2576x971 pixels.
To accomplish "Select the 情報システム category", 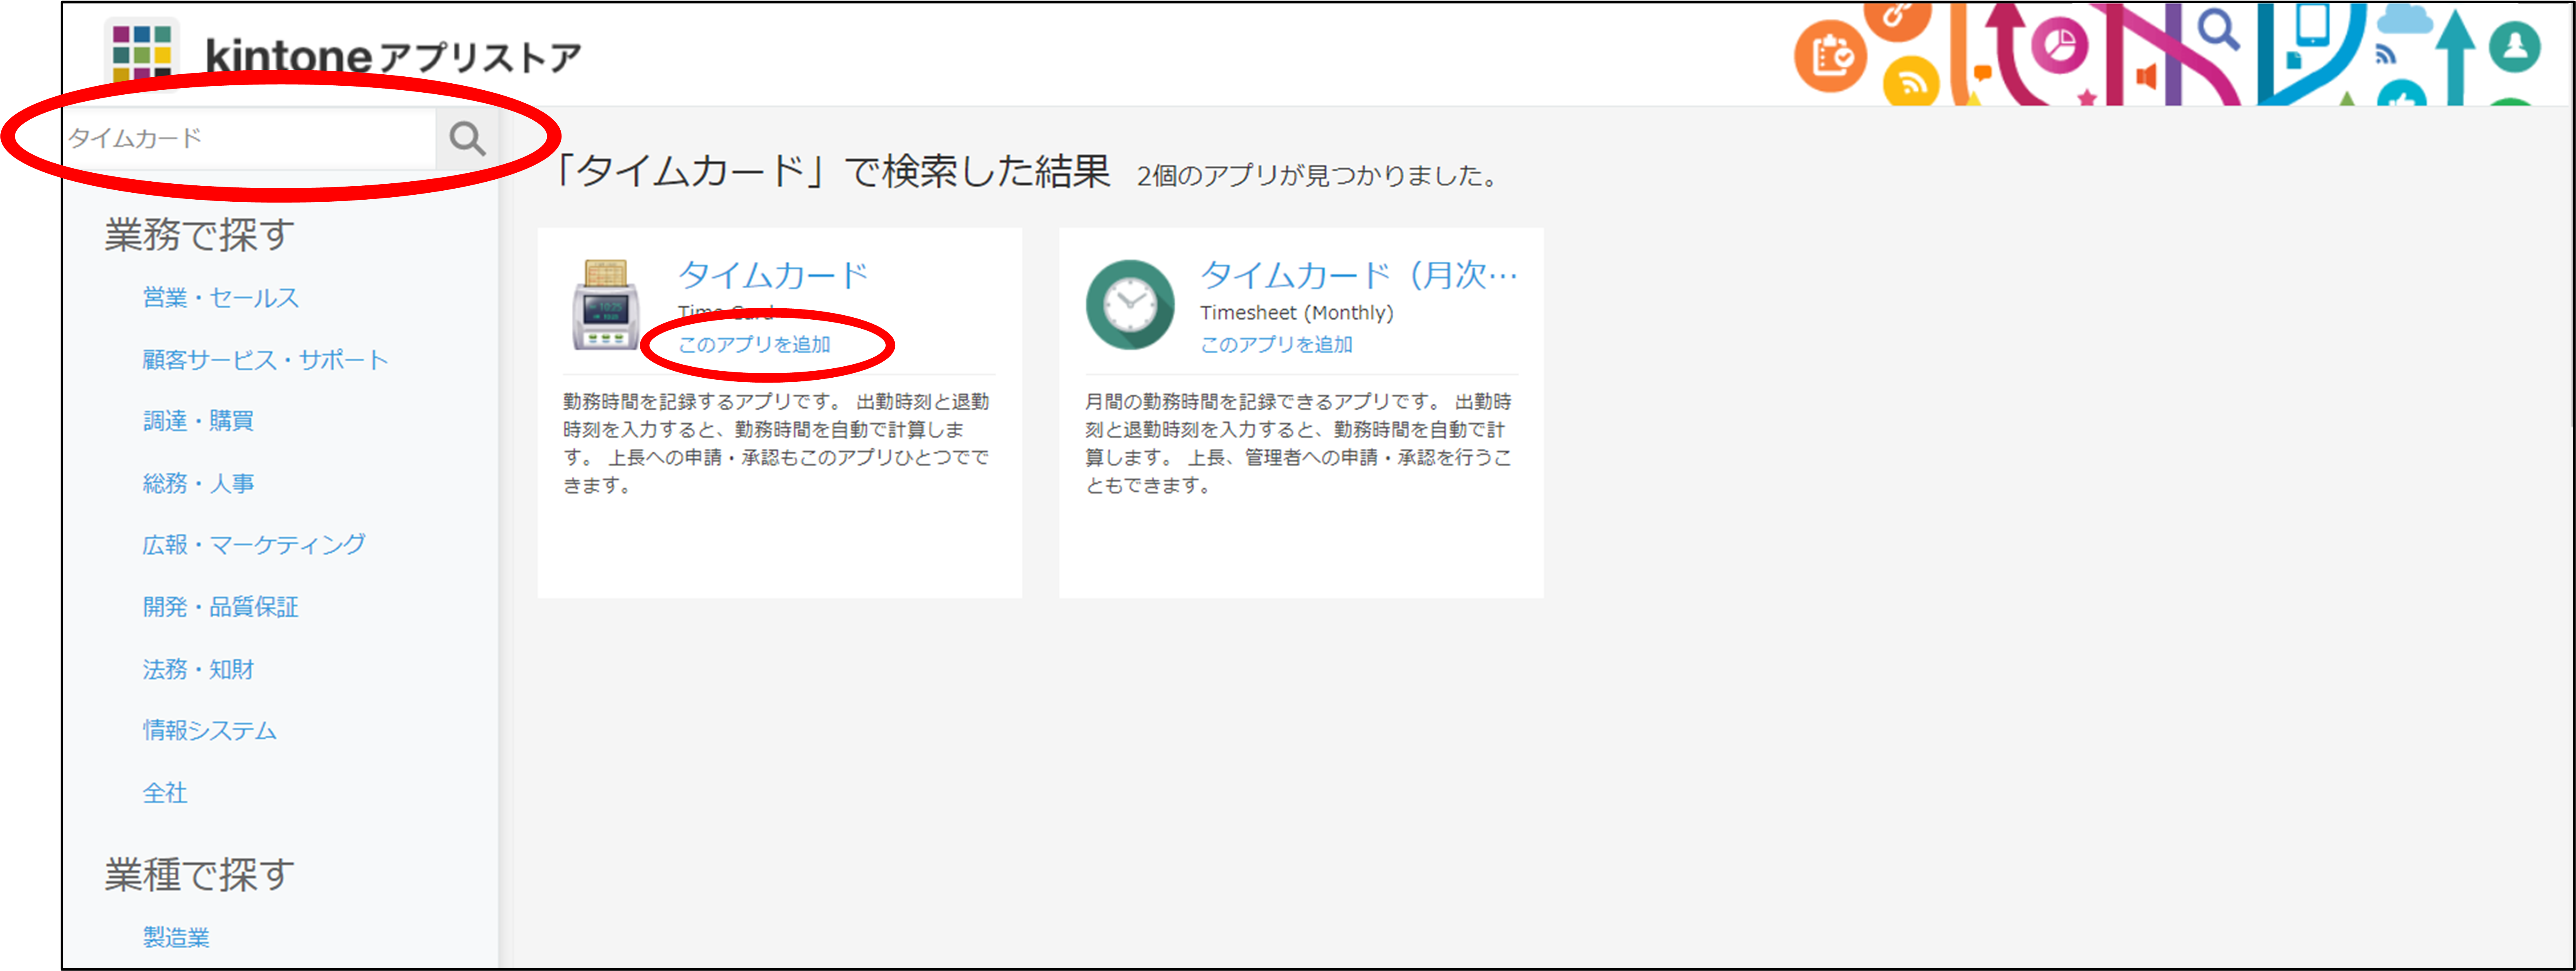I will coord(209,730).
